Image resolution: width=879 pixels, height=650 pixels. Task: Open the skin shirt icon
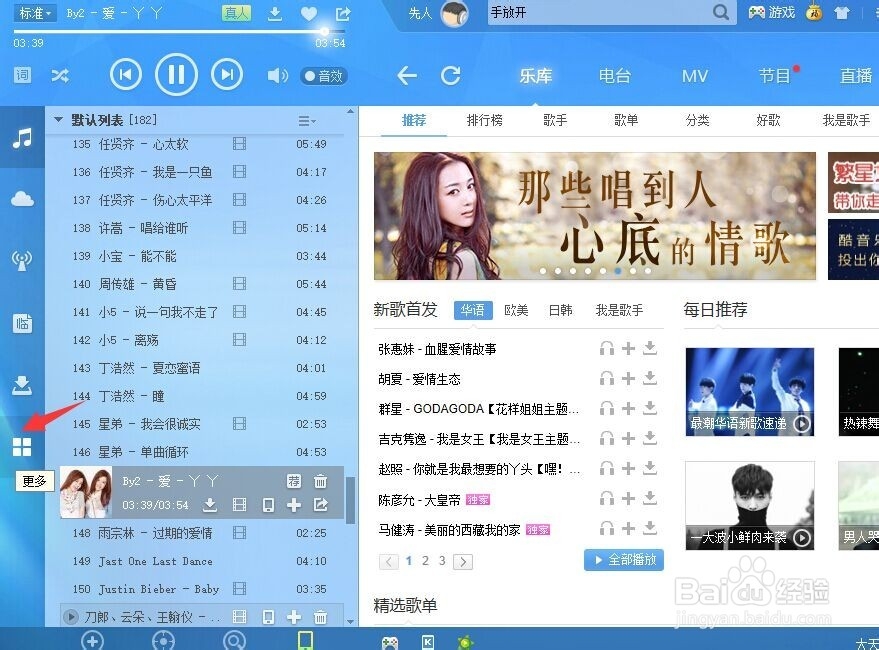pos(841,13)
